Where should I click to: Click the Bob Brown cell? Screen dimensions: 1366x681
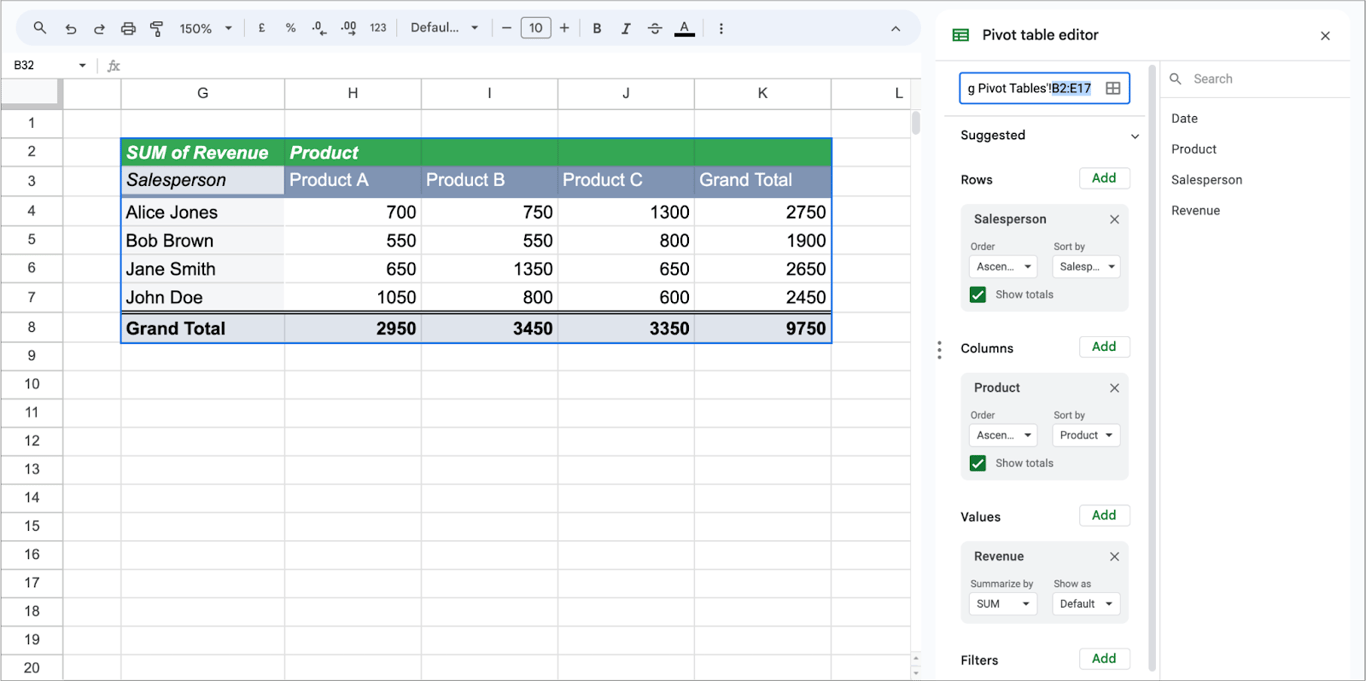203,240
